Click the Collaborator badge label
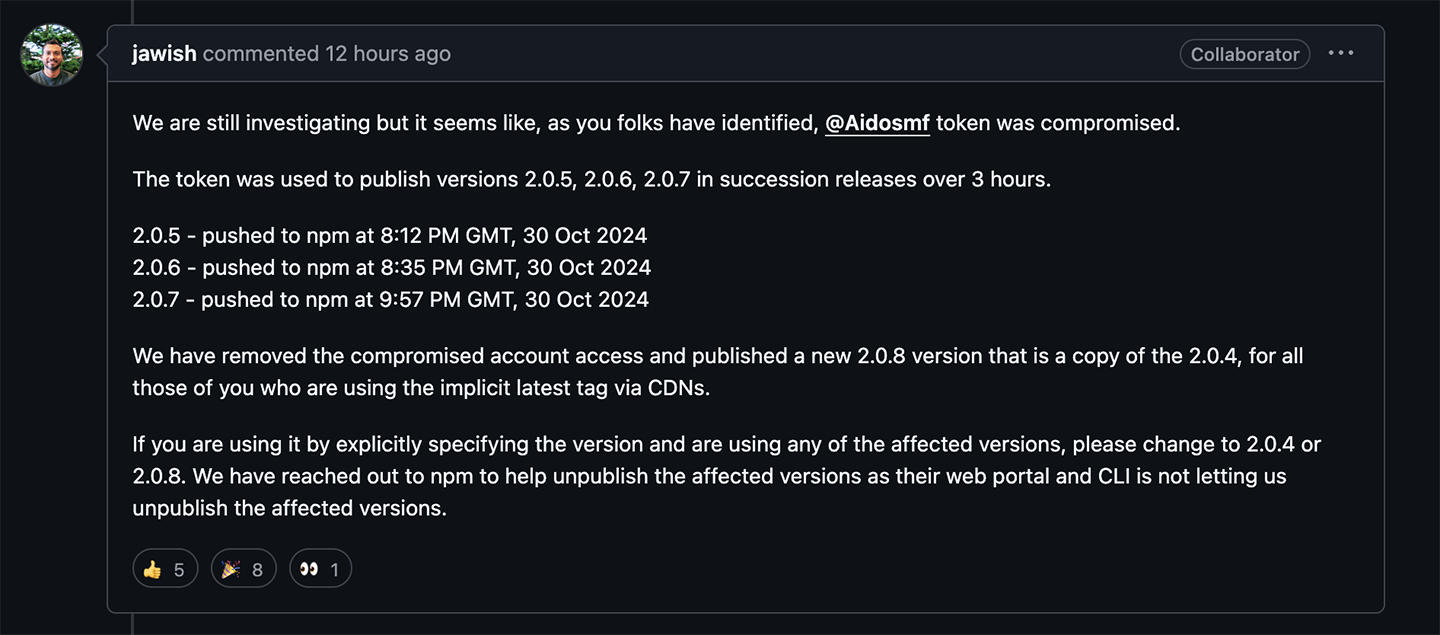The image size is (1440, 635). (1245, 55)
